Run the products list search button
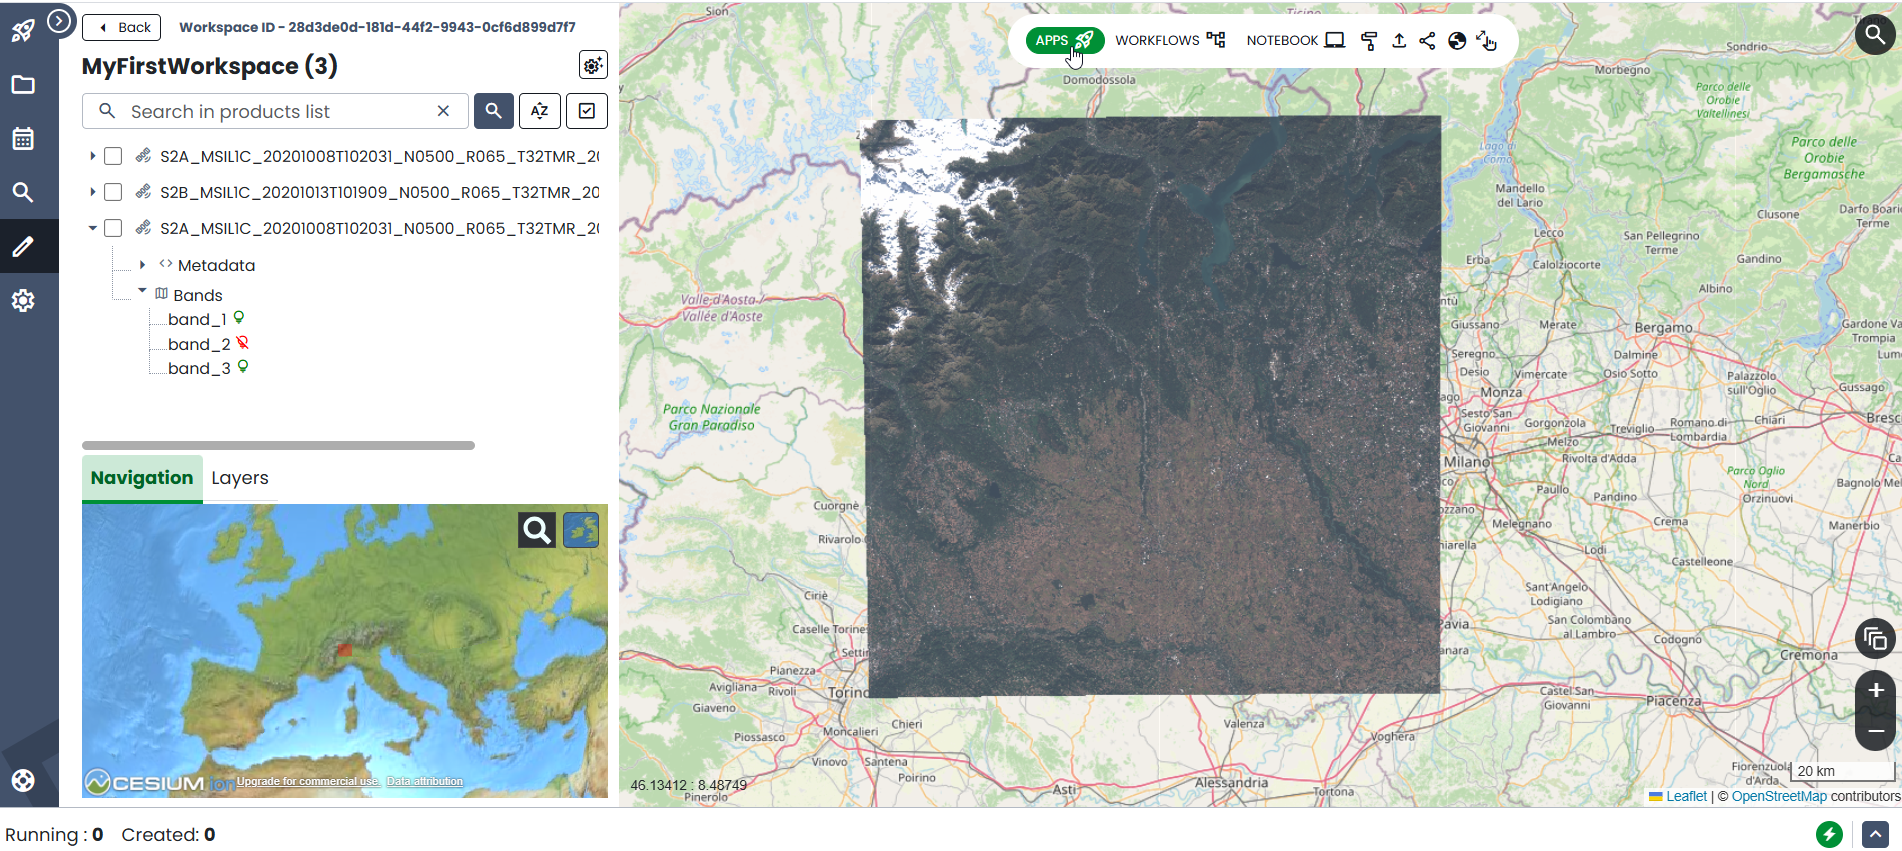Viewport: 1902px width, 851px height. tap(494, 111)
